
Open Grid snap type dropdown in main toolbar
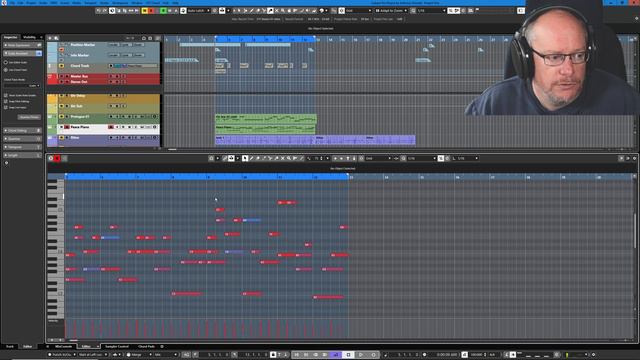[358, 11]
